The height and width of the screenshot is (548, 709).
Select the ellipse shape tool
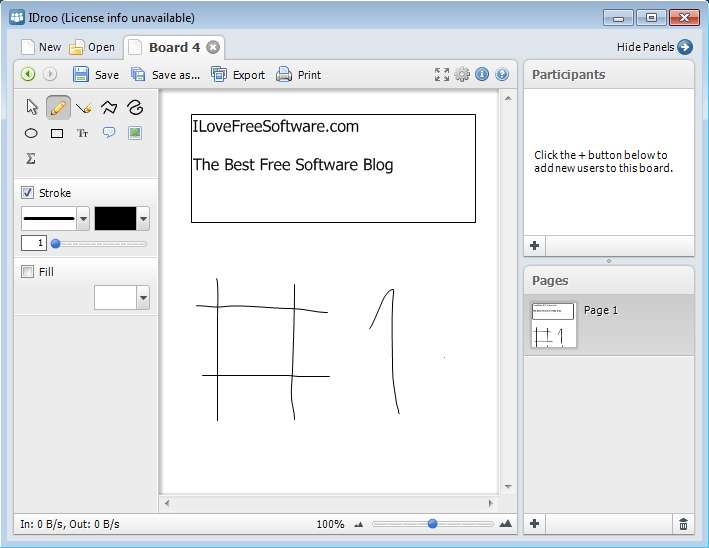click(x=31, y=133)
